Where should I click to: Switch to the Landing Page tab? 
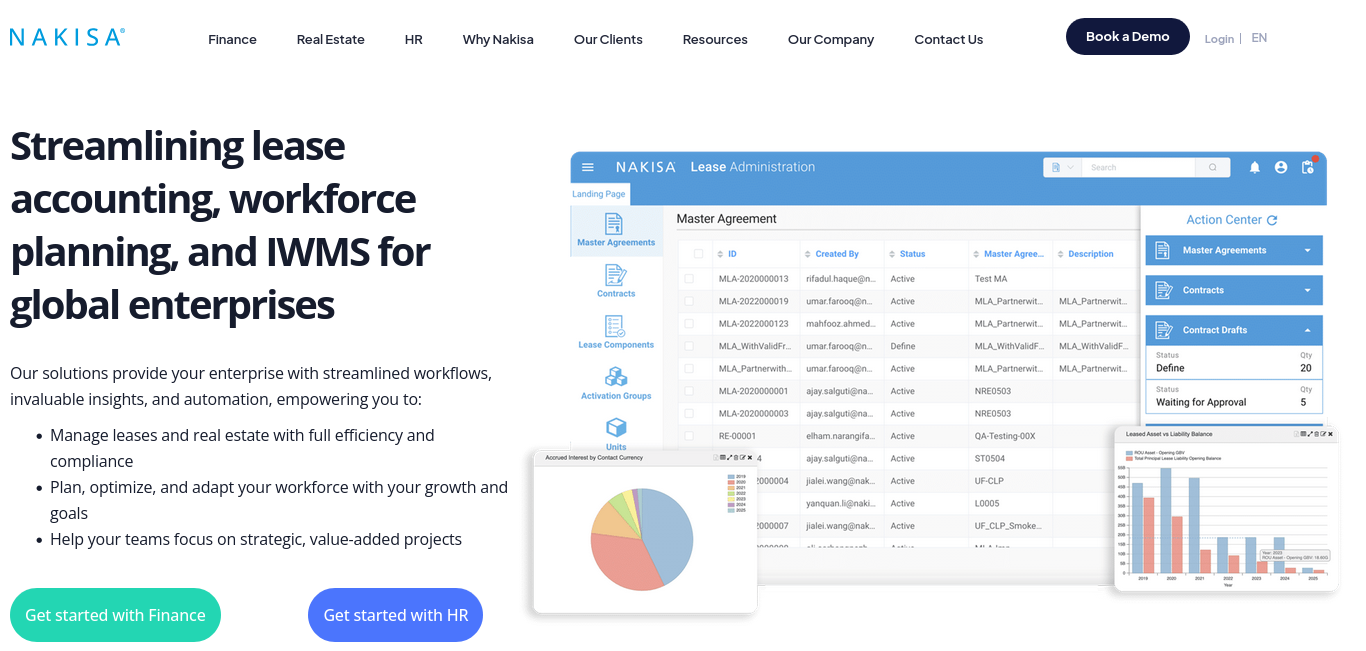tap(599, 194)
